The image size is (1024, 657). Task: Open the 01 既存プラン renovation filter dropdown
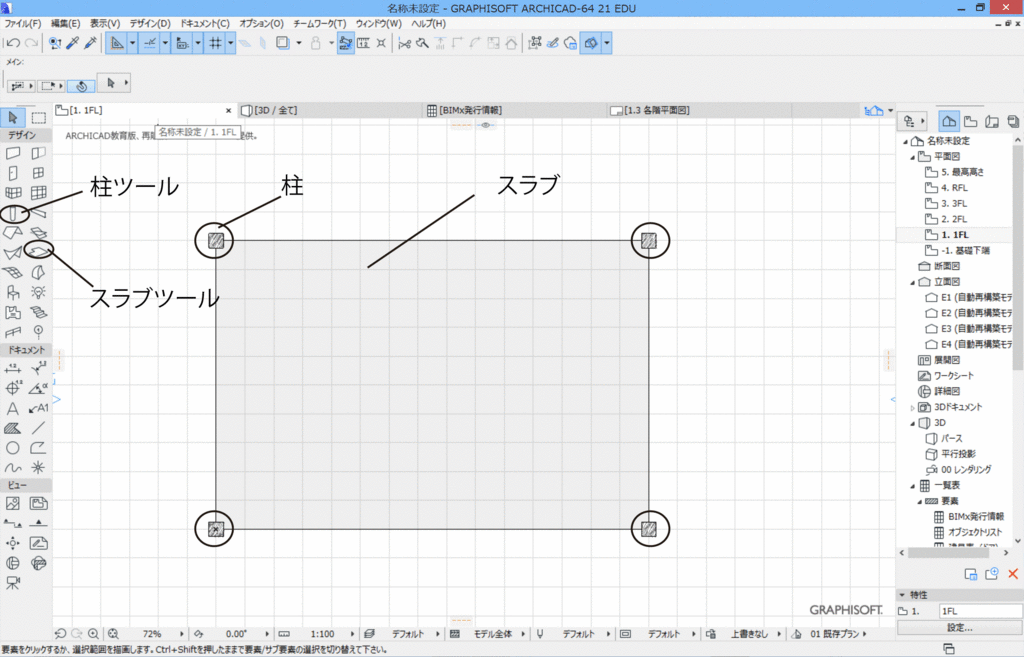(865, 633)
